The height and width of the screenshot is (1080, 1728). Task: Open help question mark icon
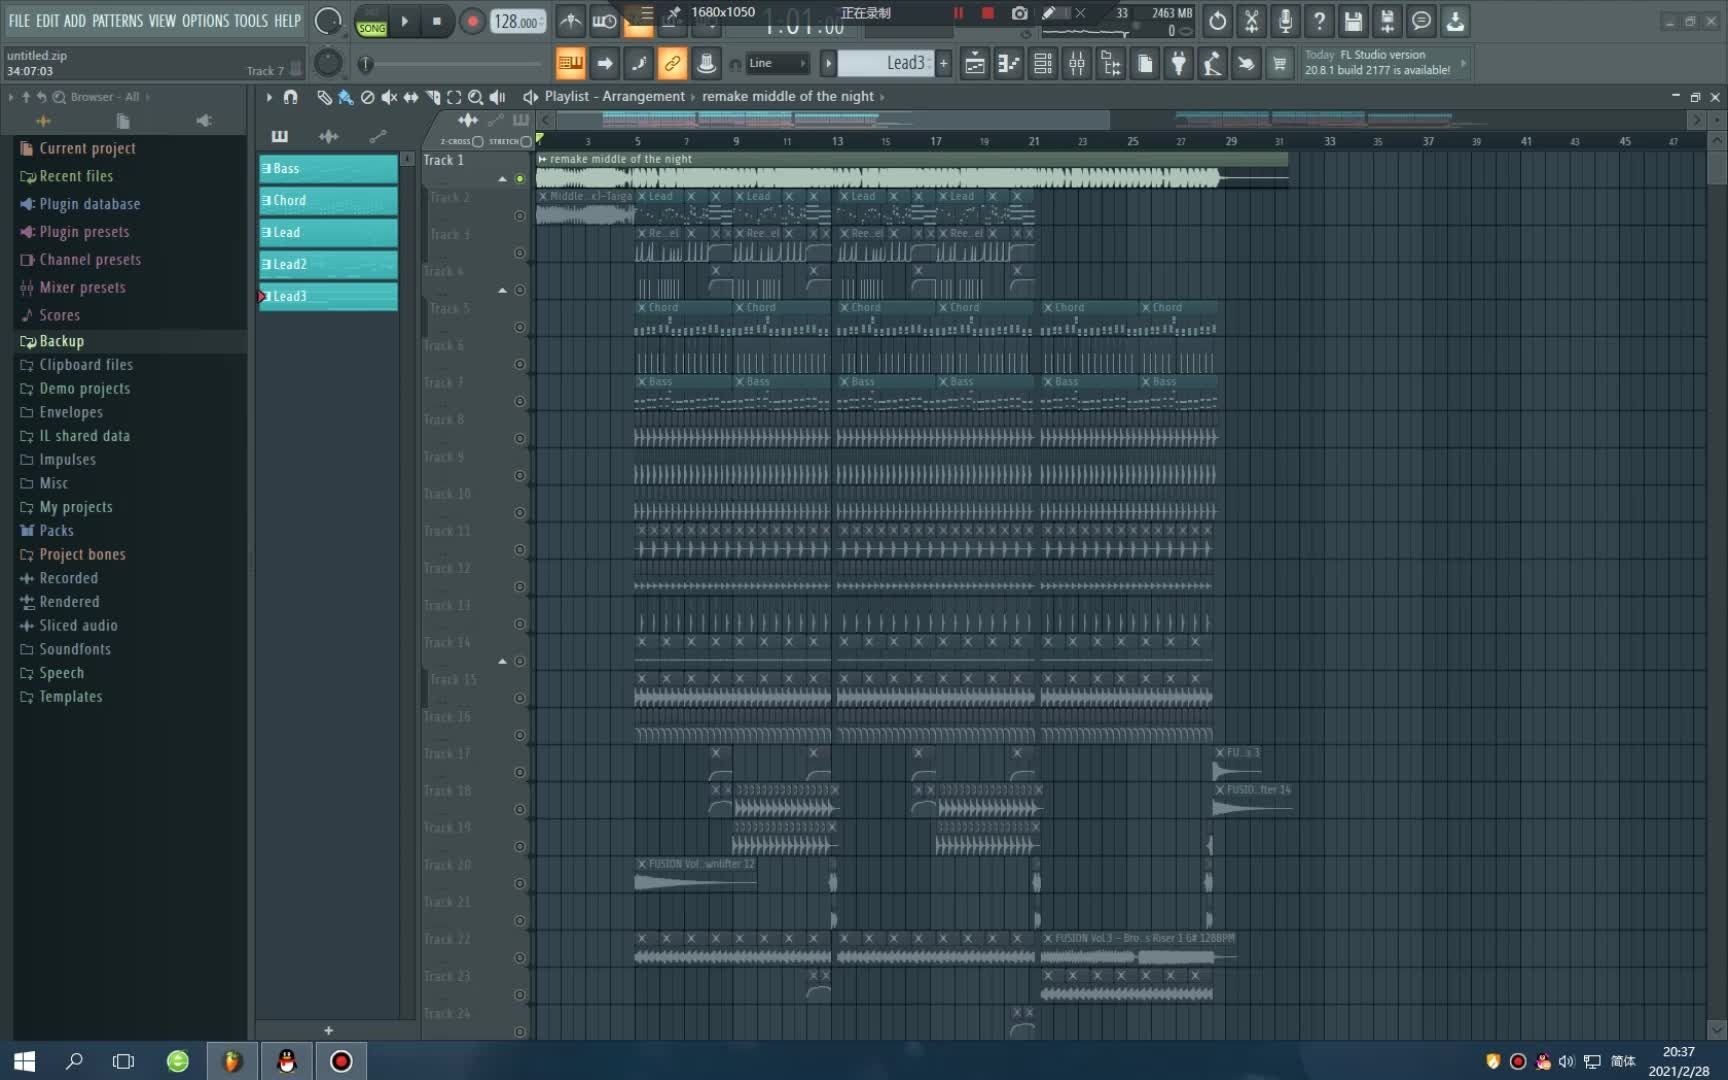[1319, 20]
